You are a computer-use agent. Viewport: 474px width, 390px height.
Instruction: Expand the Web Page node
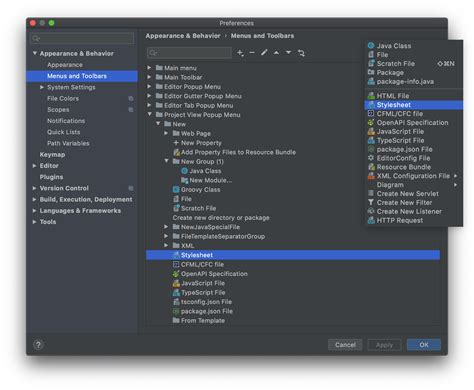point(166,133)
